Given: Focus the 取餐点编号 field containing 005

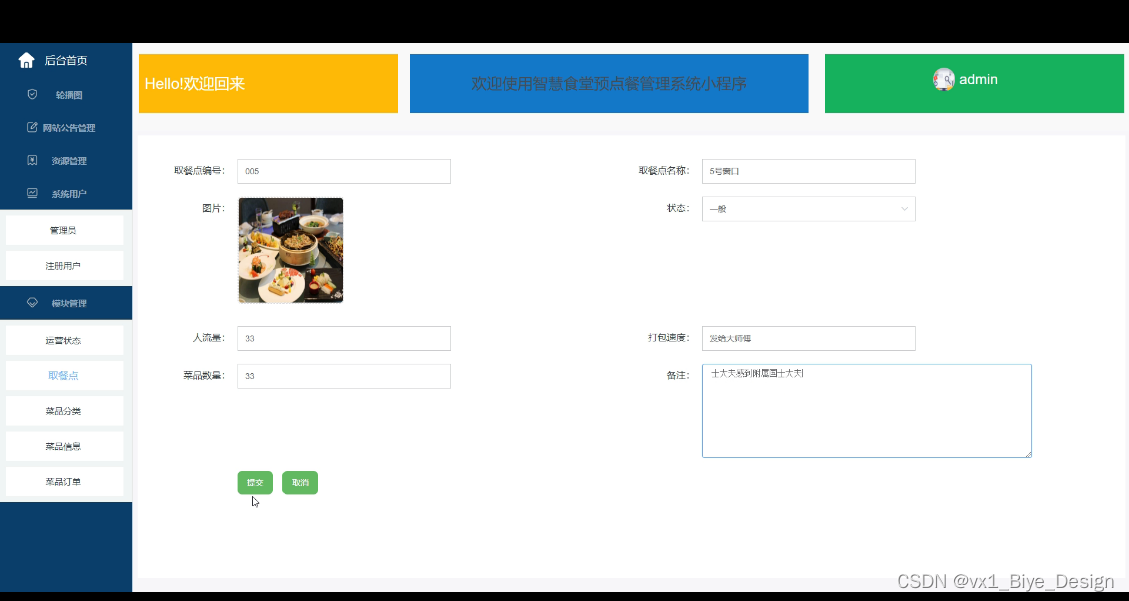Looking at the screenshot, I should coord(343,171).
